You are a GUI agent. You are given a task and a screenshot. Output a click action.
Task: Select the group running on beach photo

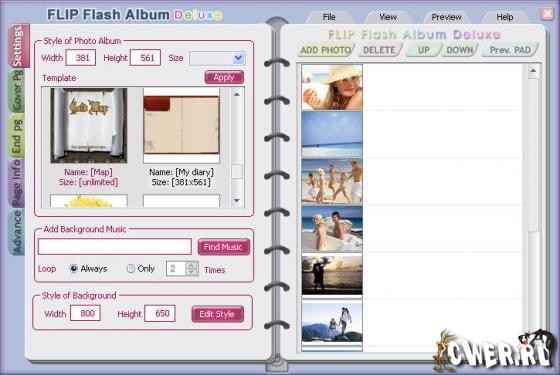point(332,181)
